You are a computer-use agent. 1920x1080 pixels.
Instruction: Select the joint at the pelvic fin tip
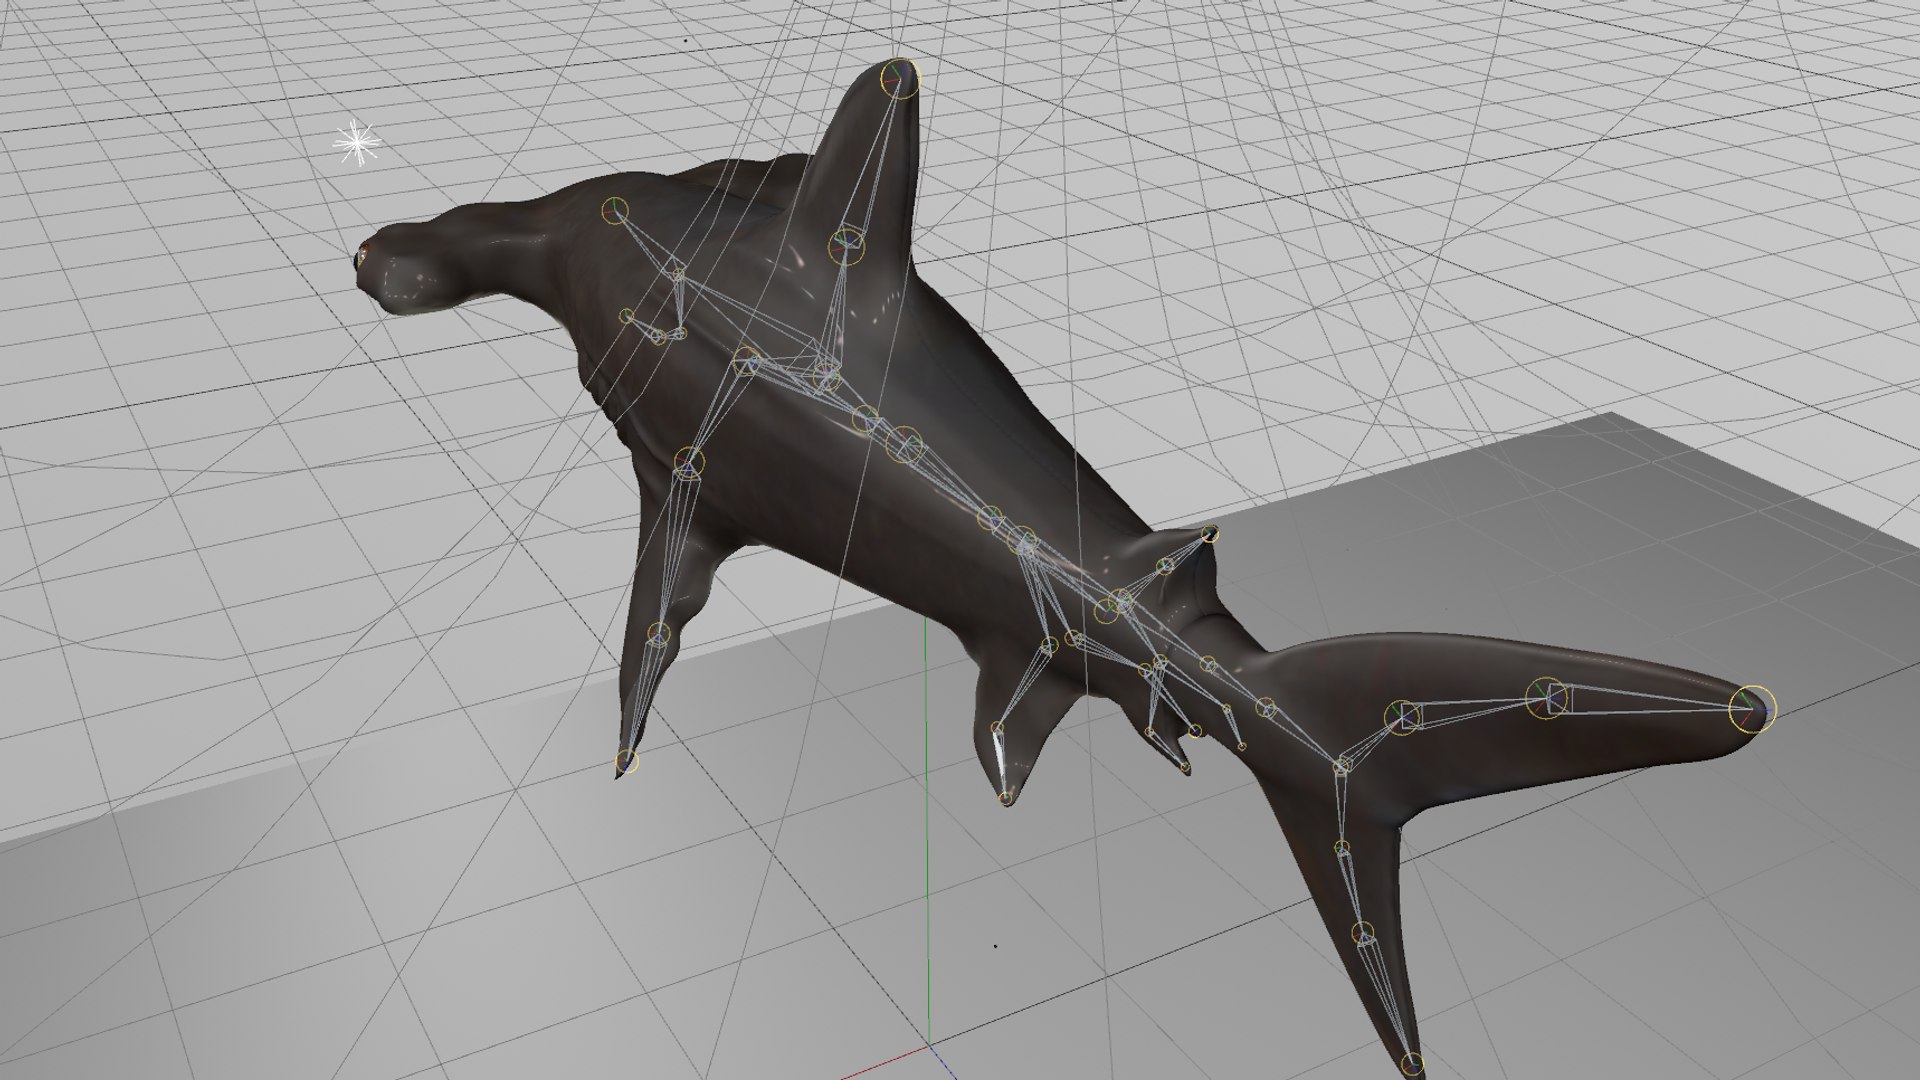(x=1006, y=798)
